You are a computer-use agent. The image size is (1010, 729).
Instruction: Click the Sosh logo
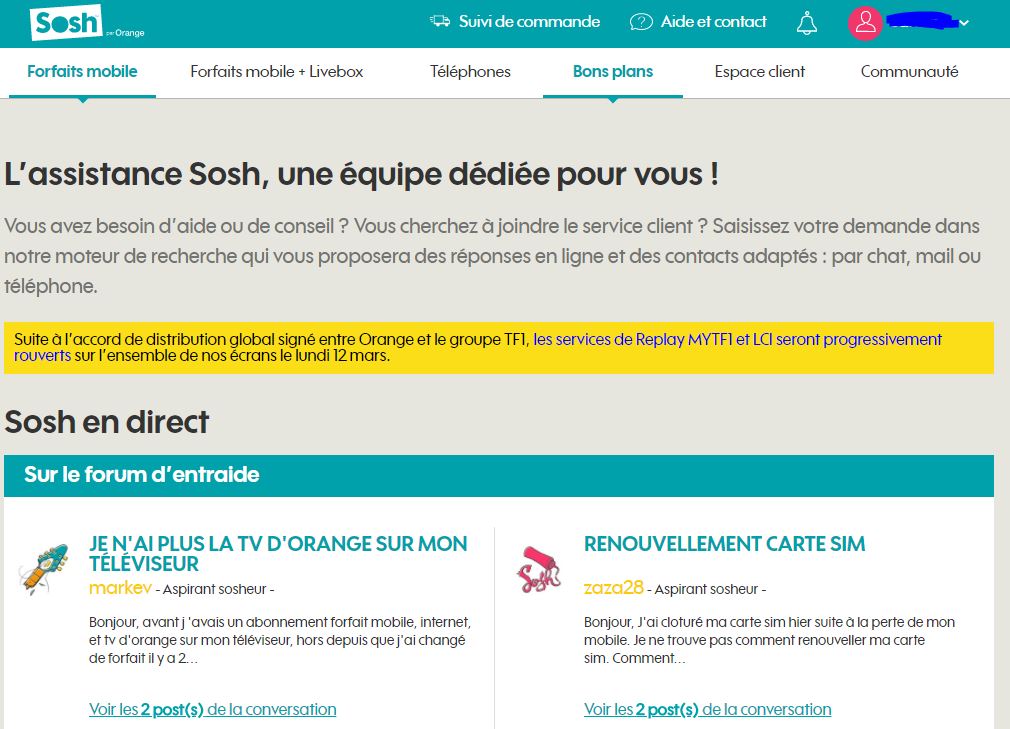pyautogui.click(x=66, y=23)
